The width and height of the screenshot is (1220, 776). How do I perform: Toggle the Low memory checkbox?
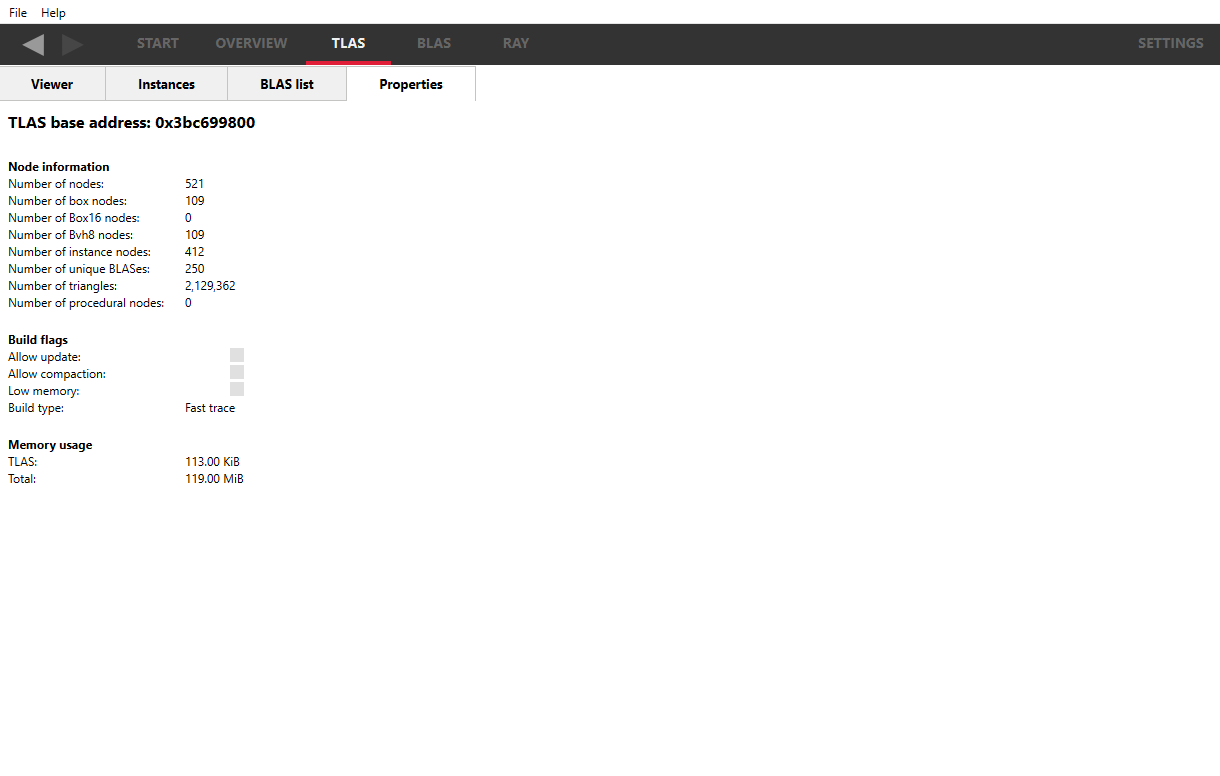(237, 389)
